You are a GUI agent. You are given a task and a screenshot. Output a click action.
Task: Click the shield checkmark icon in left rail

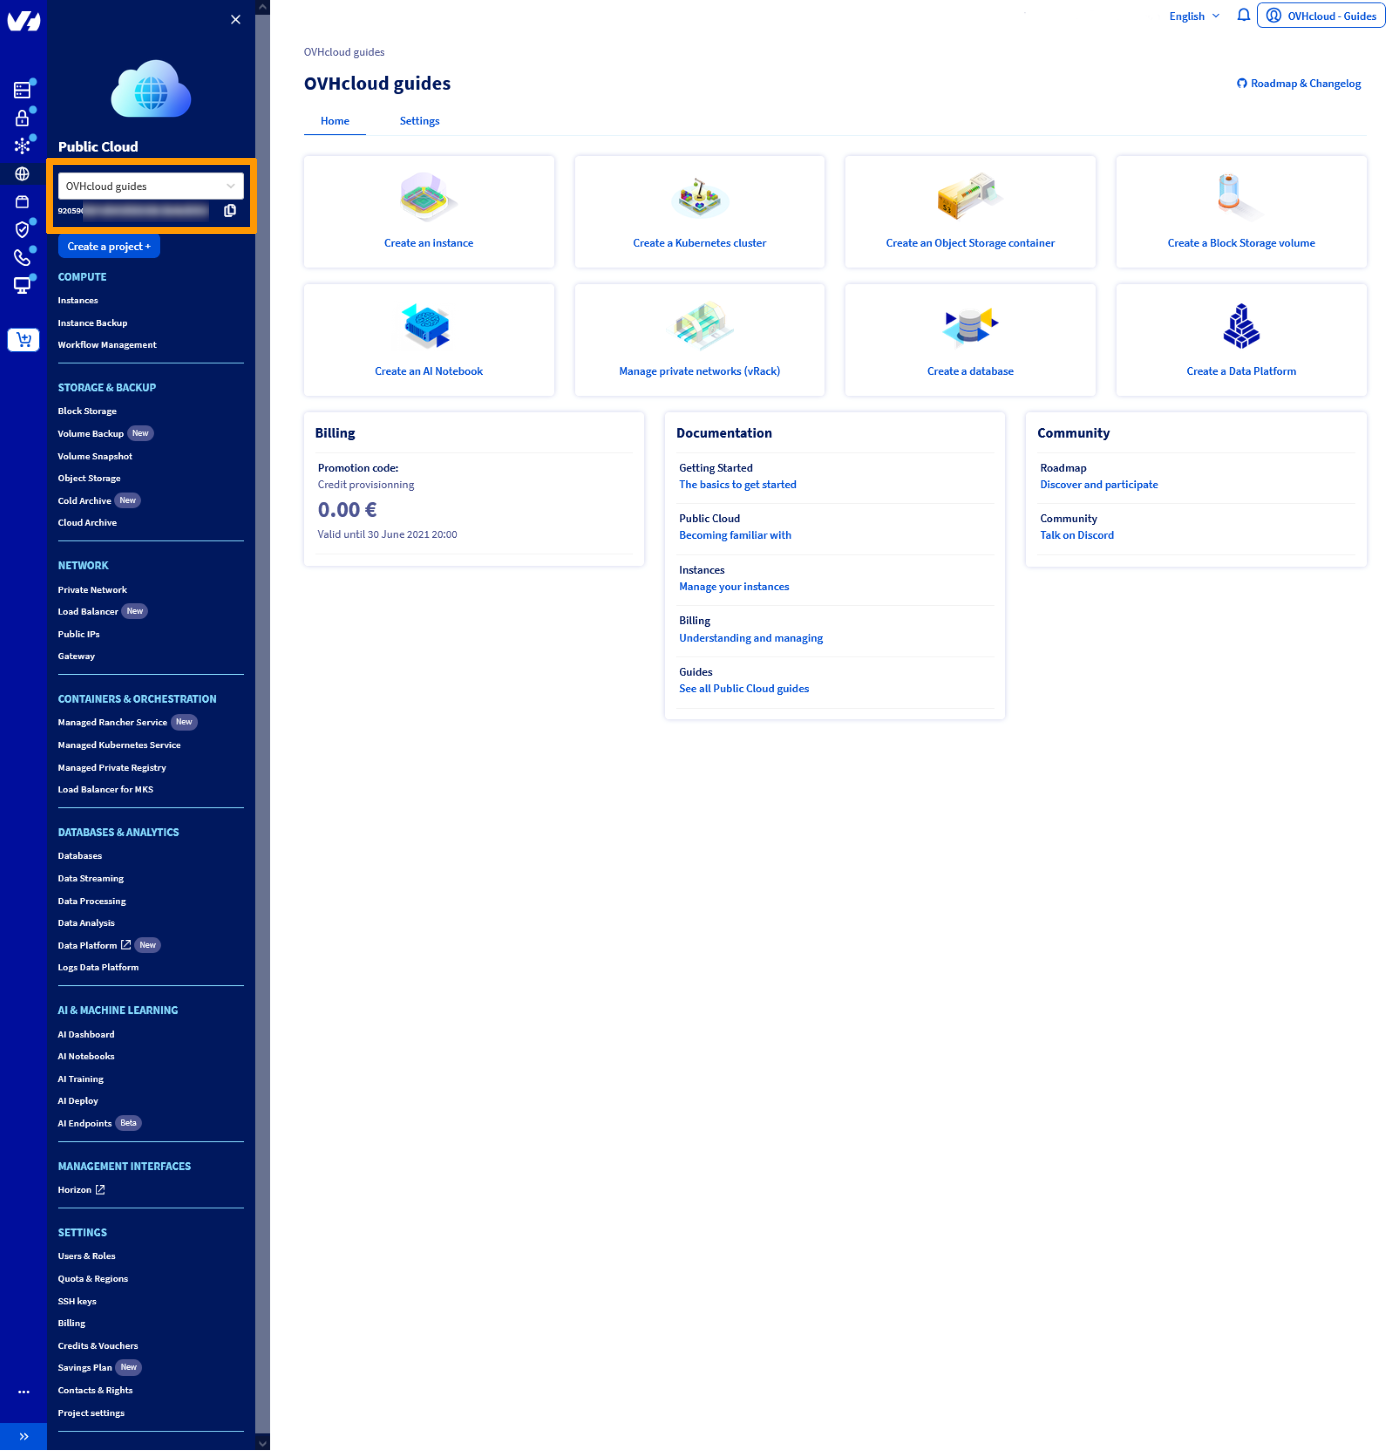coord(22,230)
